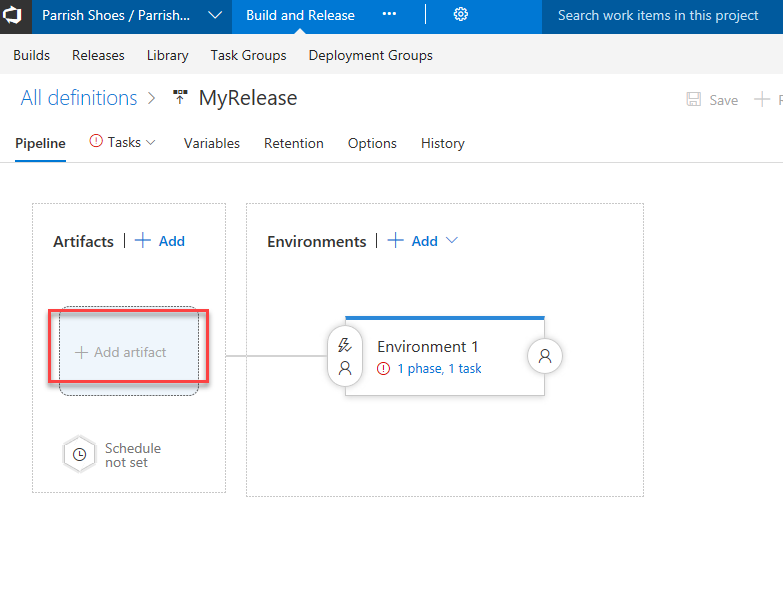Switch to the Variables tab
The image size is (783, 592).
[211, 143]
